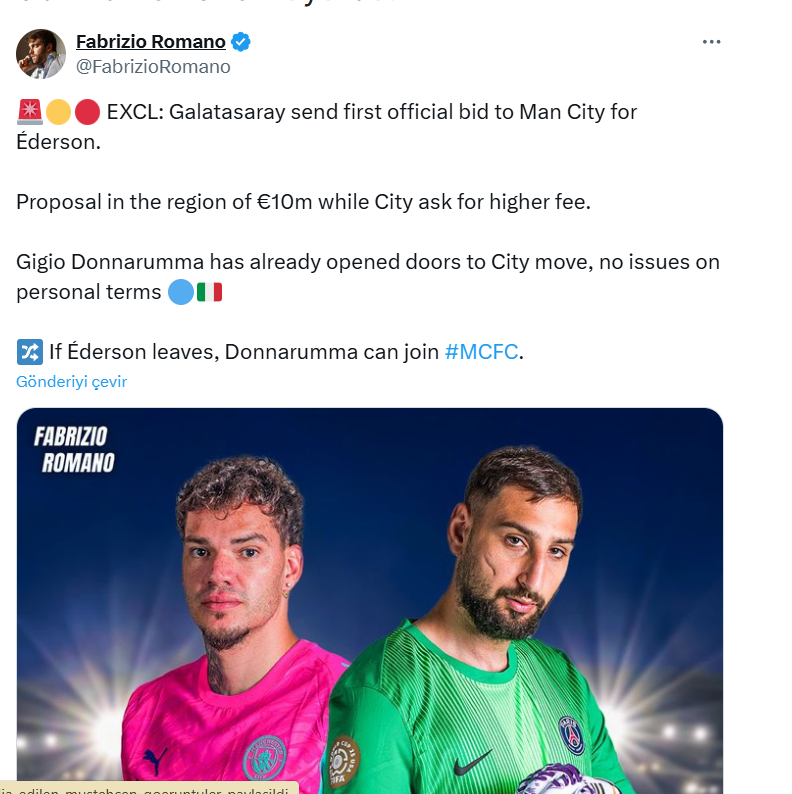Click the Puma logo on pink jersey

[x=156, y=758]
